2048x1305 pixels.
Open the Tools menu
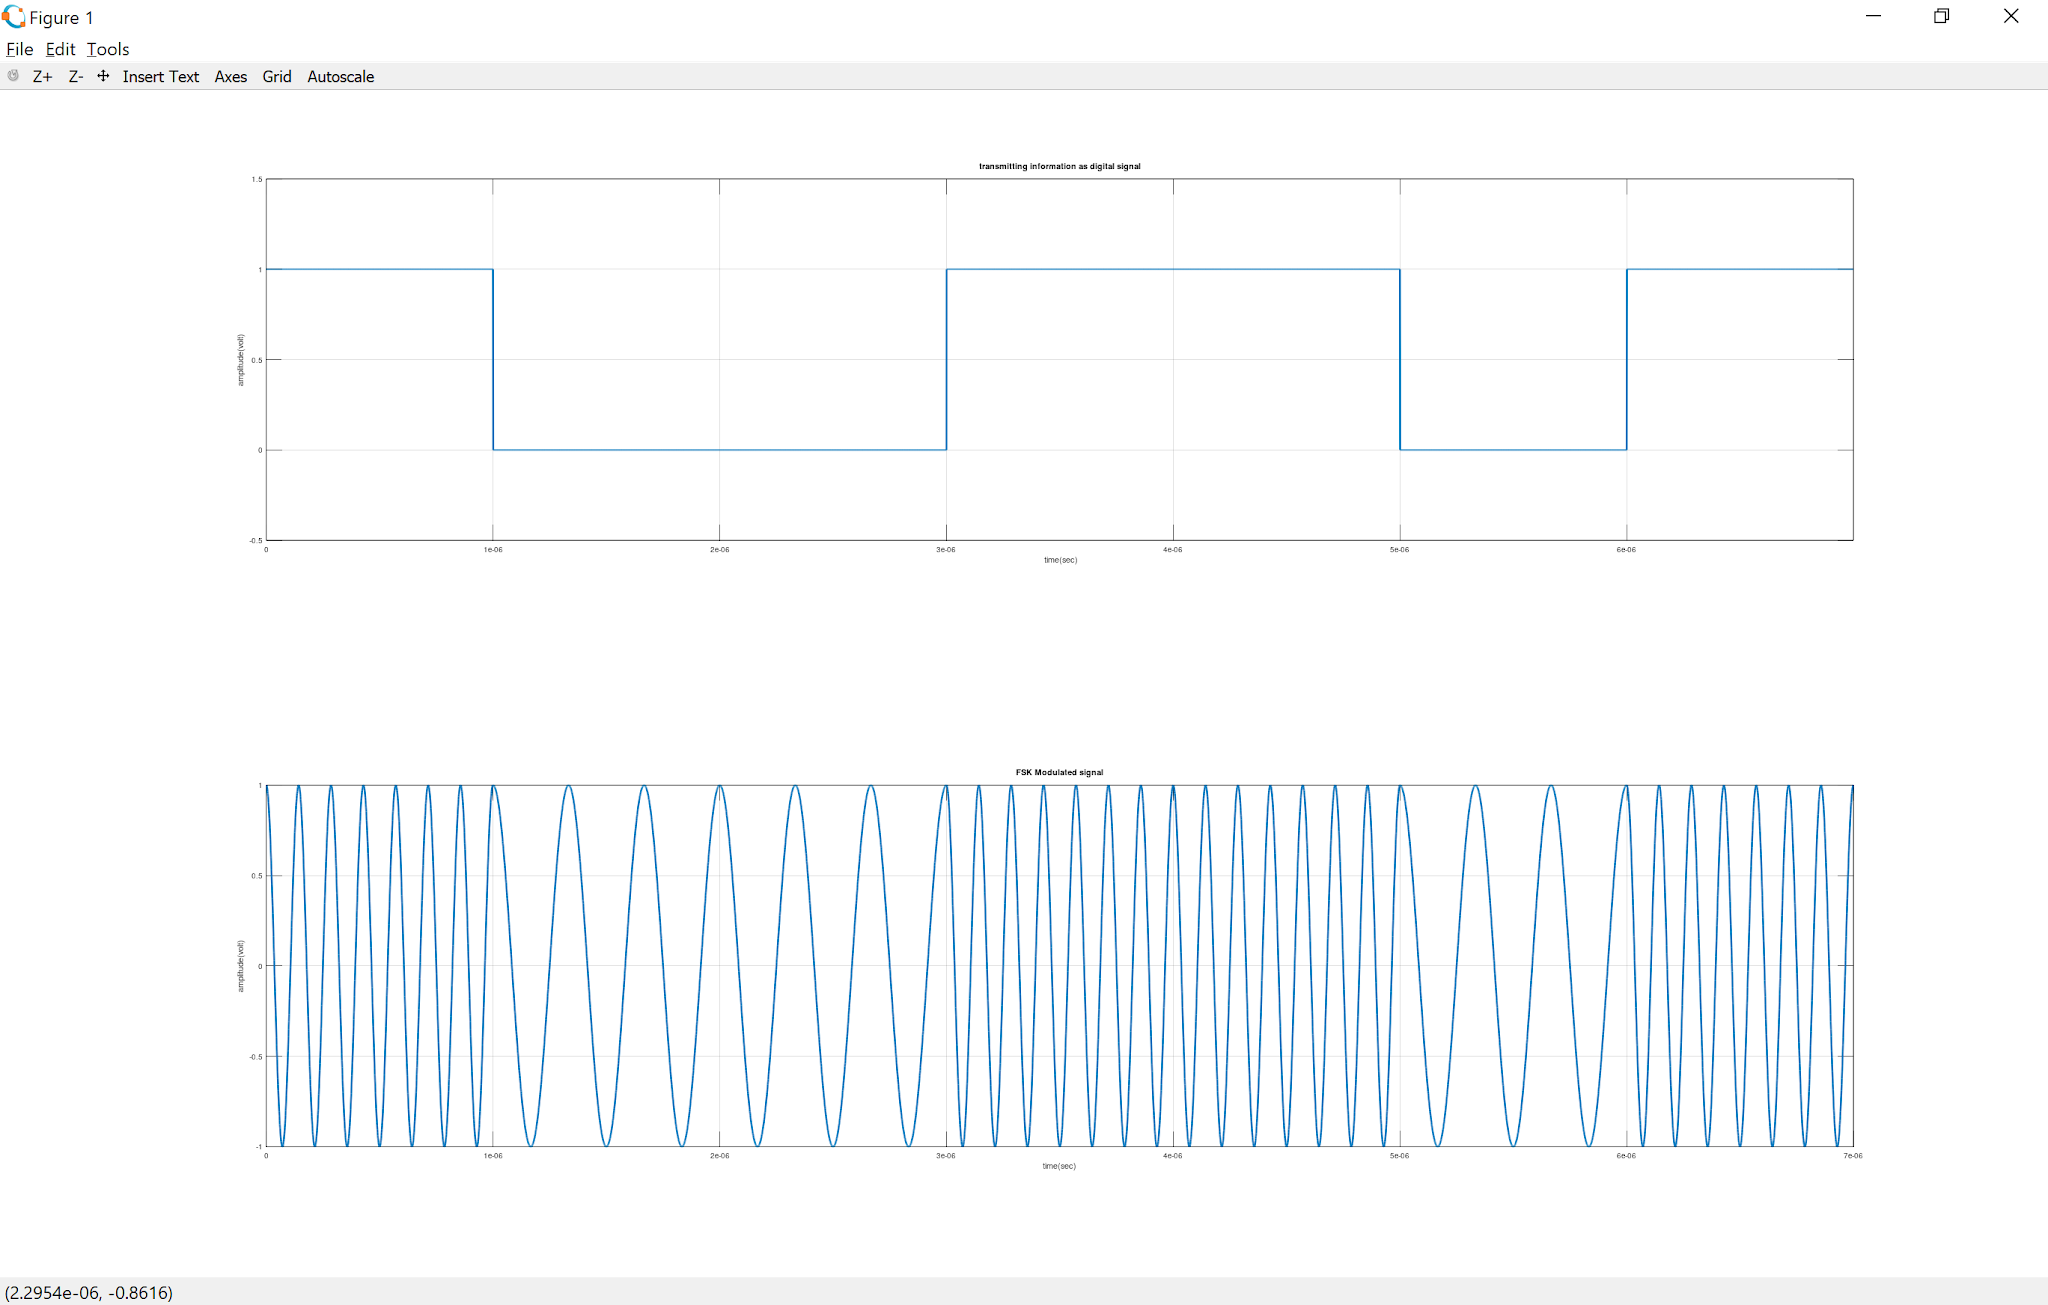108,49
